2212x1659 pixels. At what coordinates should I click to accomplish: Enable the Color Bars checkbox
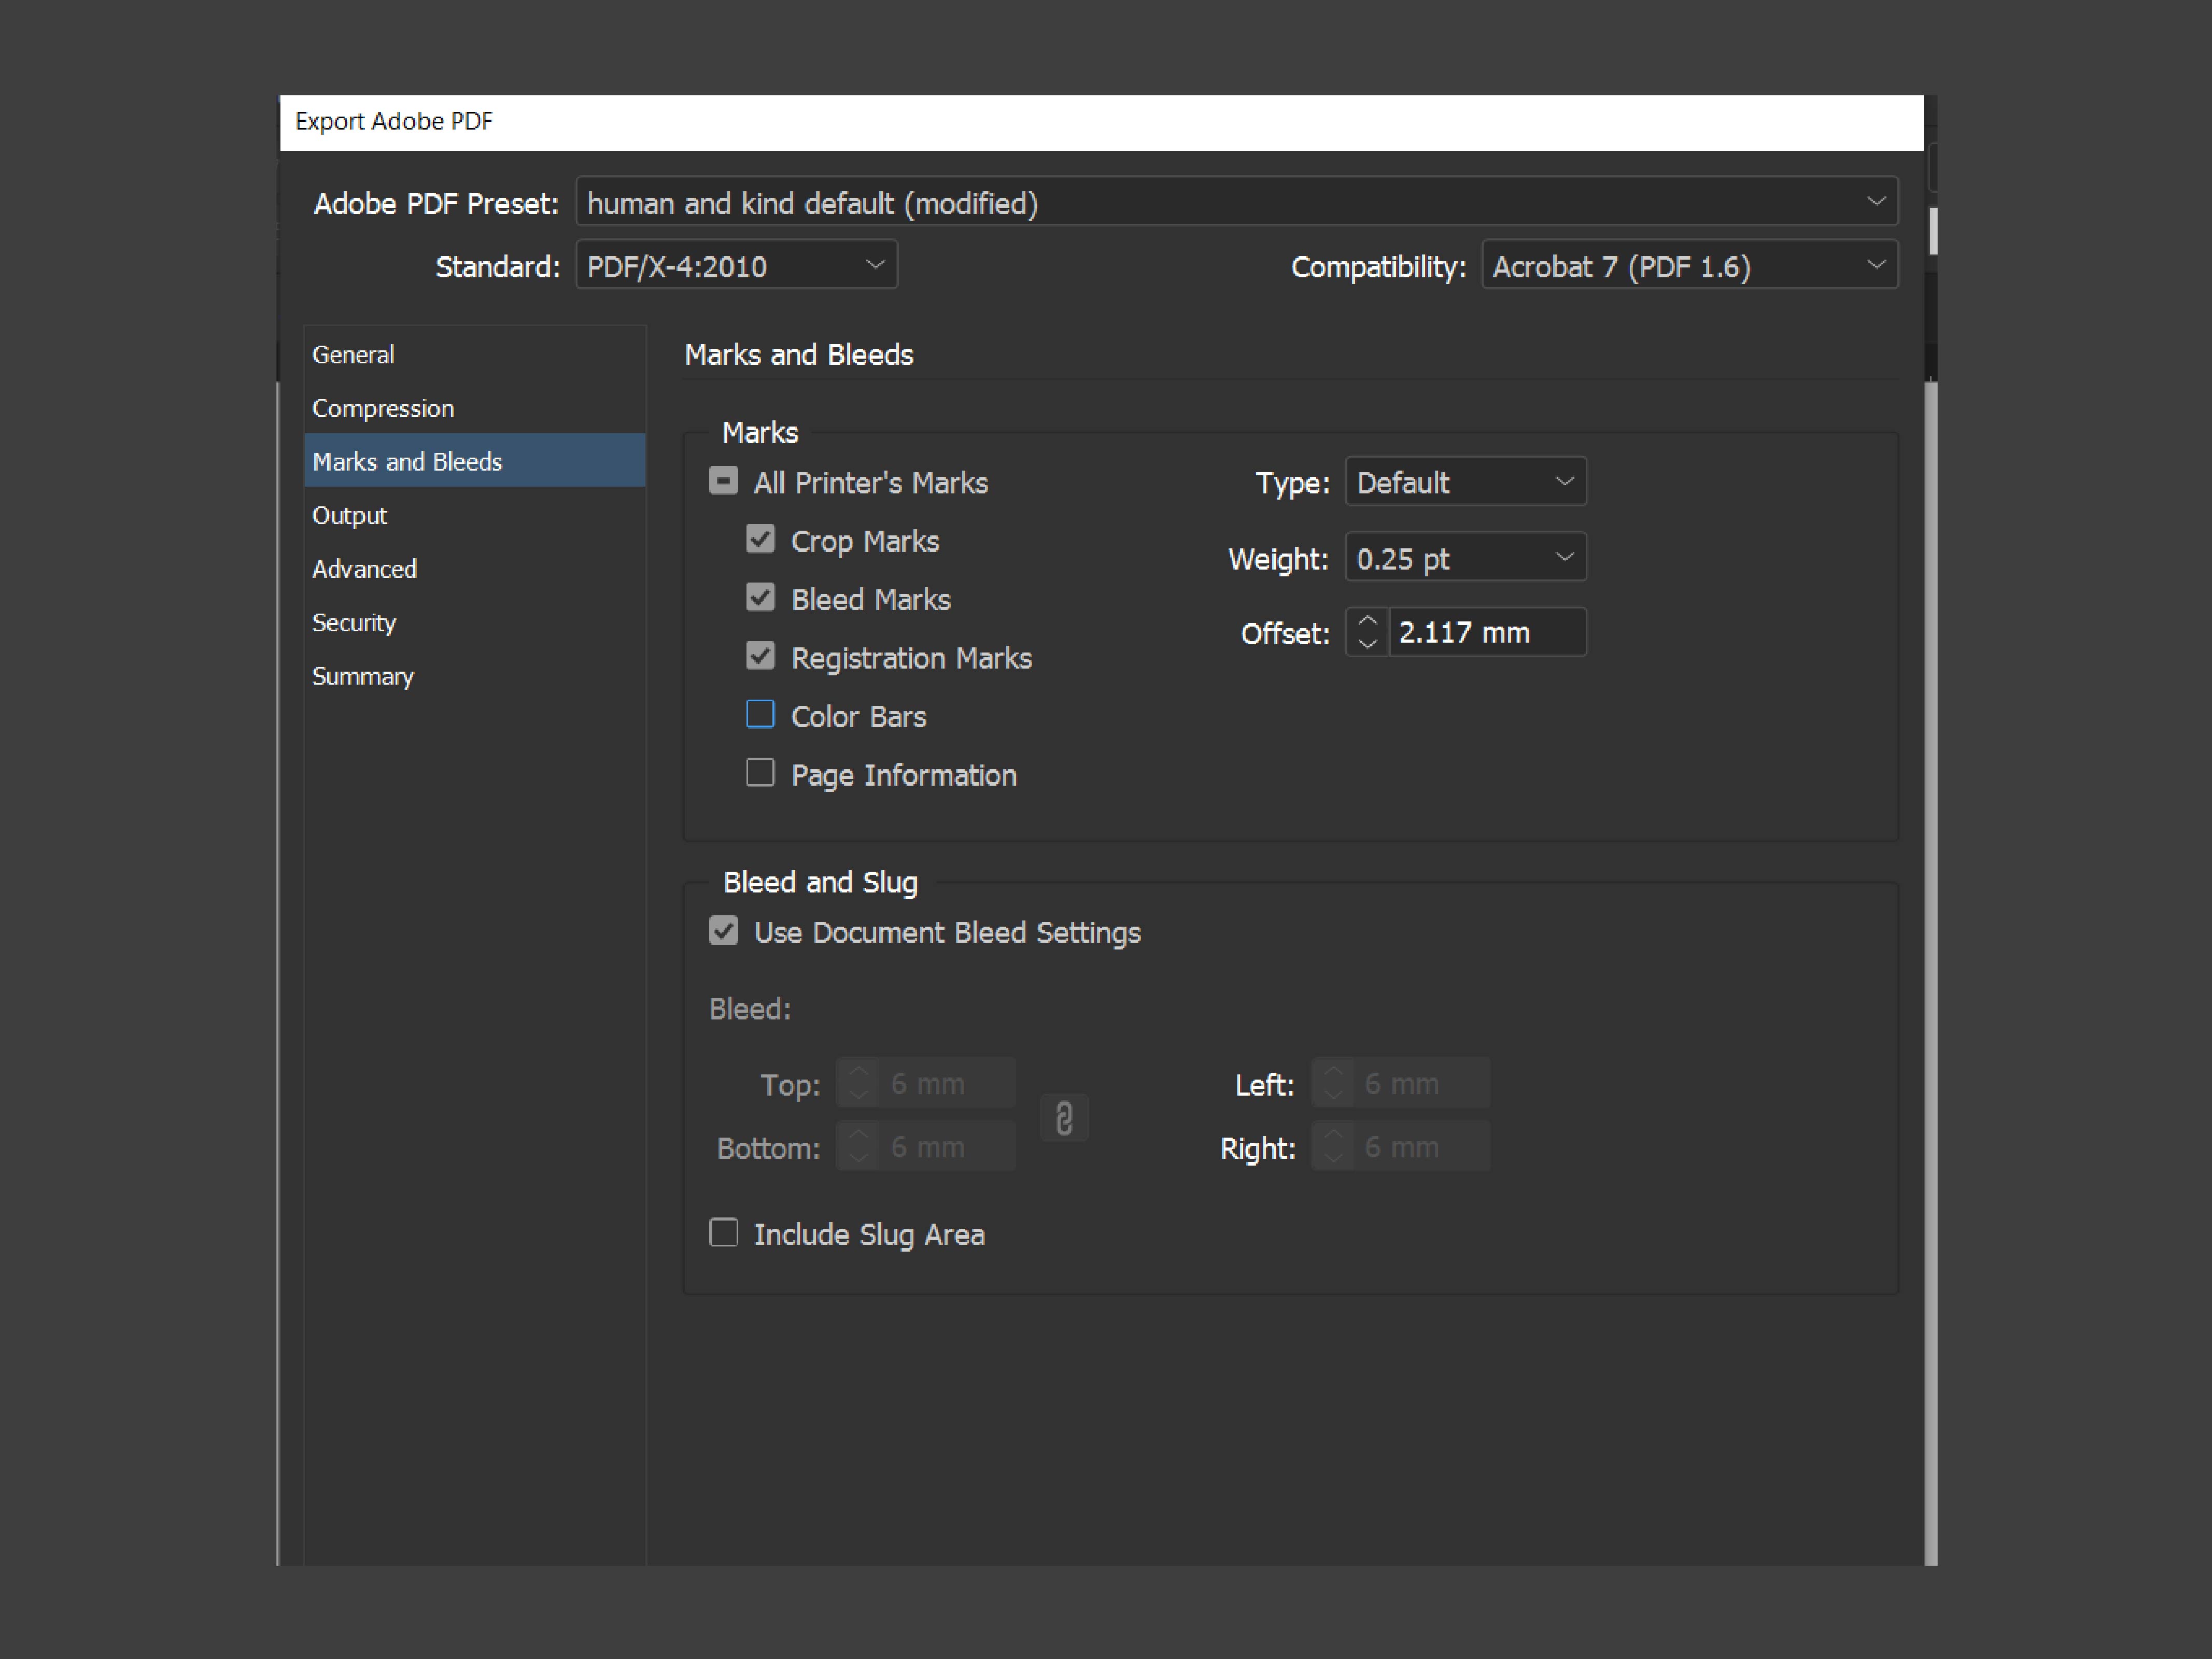760,714
